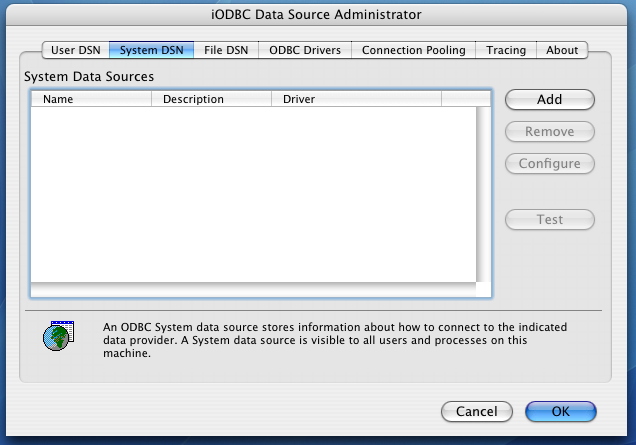Viewport: 636px width, 445px height.
Task: Open the File DSN tab
Action: click(x=226, y=50)
